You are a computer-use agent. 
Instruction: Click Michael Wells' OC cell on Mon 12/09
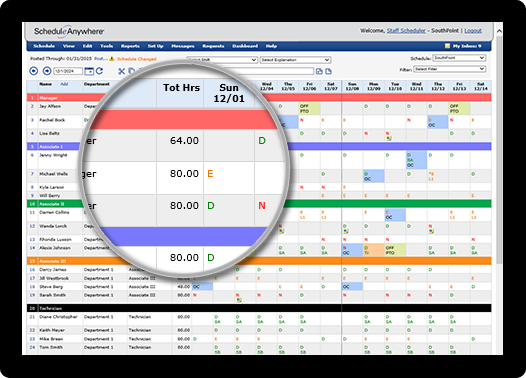[x=374, y=176]
